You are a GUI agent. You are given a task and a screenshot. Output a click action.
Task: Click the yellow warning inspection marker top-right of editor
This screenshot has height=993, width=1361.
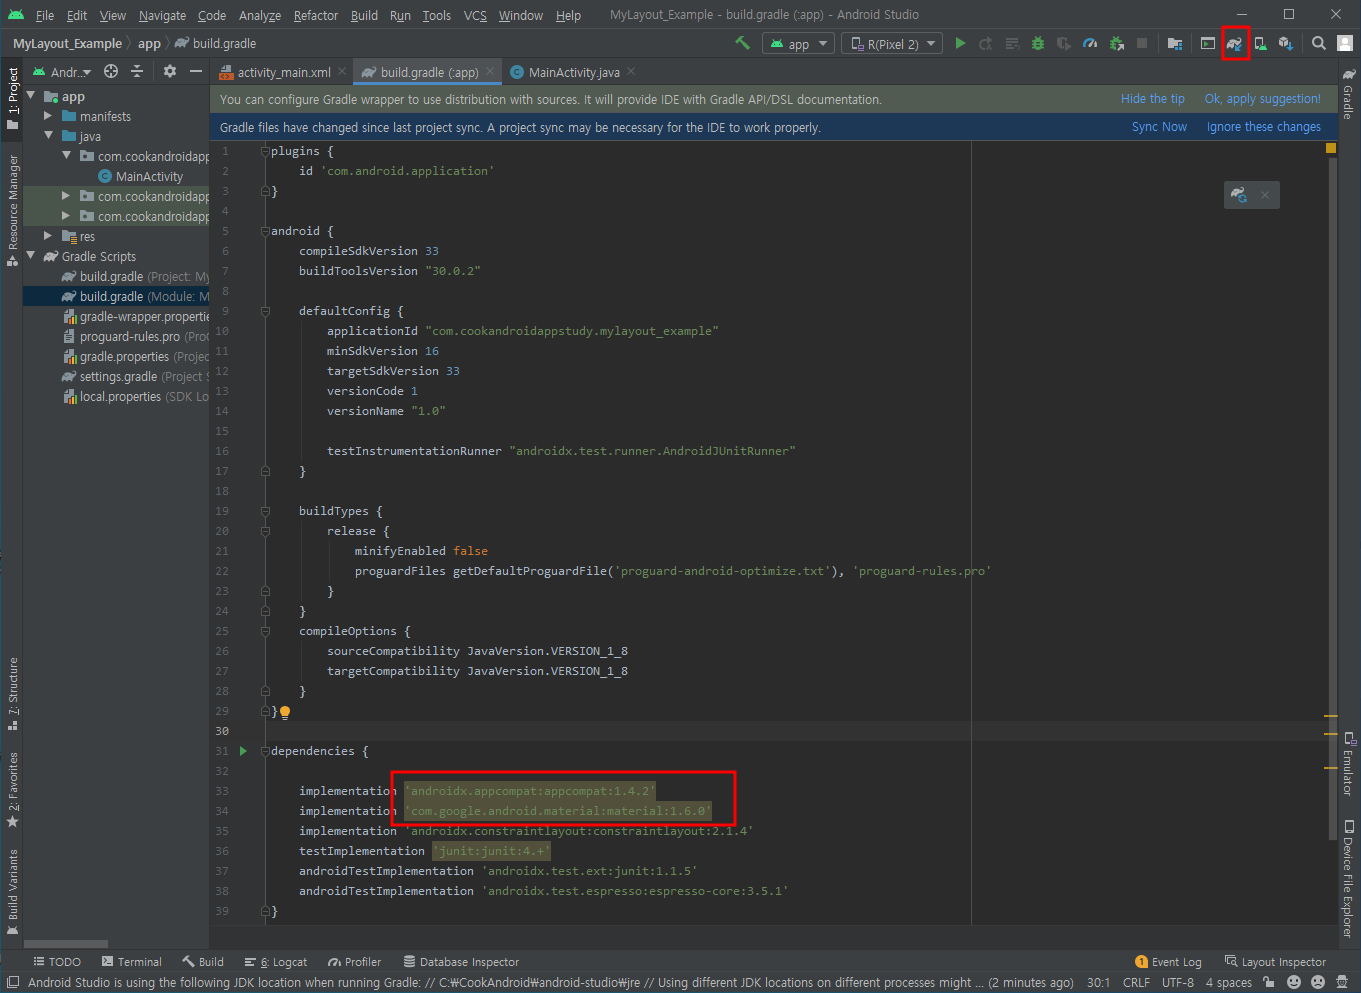point(1331,148)
